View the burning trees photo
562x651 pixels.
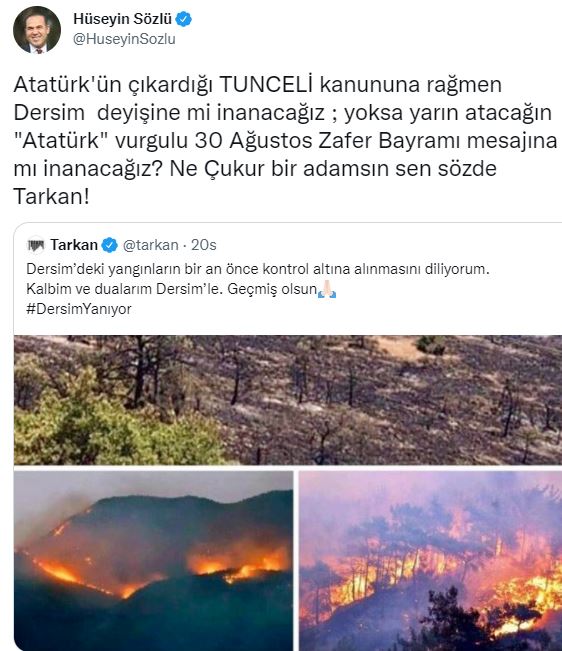click(x=430, y=560)
